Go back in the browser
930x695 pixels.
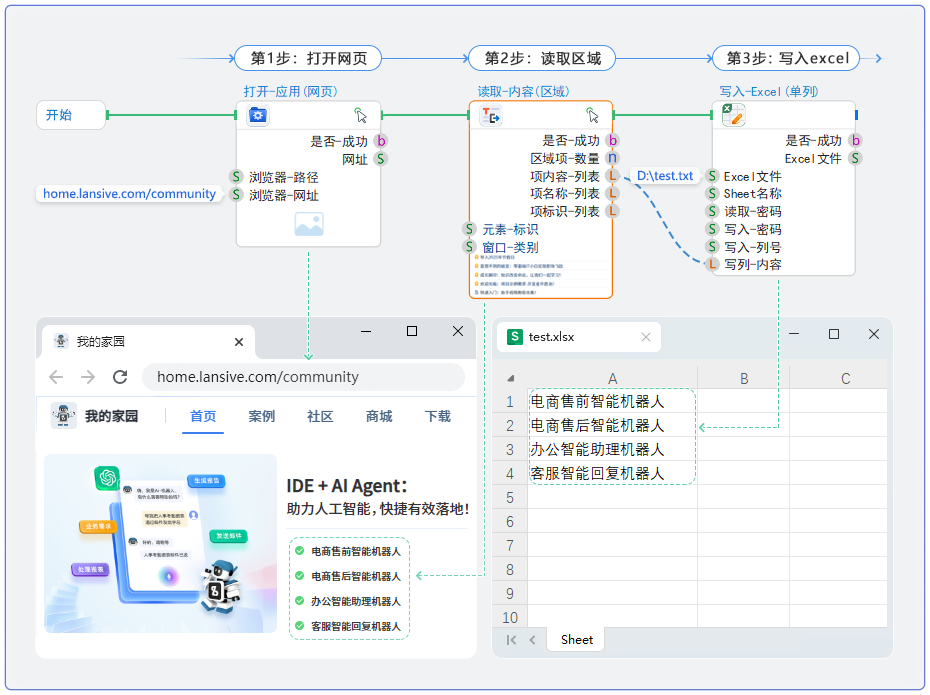click(x=56, y=377)
